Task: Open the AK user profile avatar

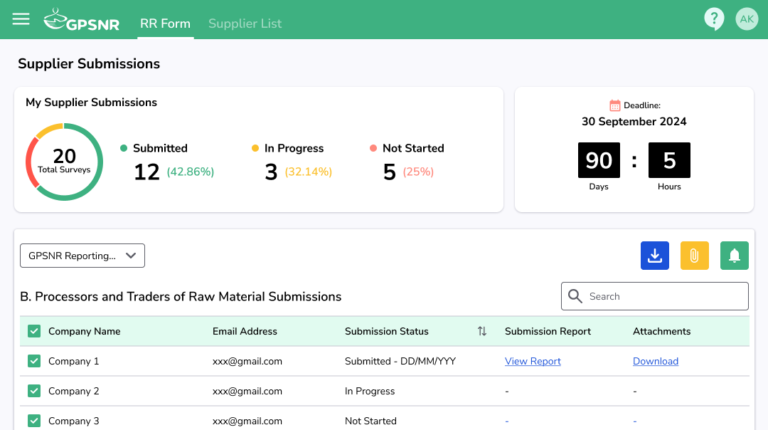Action: 746,19
